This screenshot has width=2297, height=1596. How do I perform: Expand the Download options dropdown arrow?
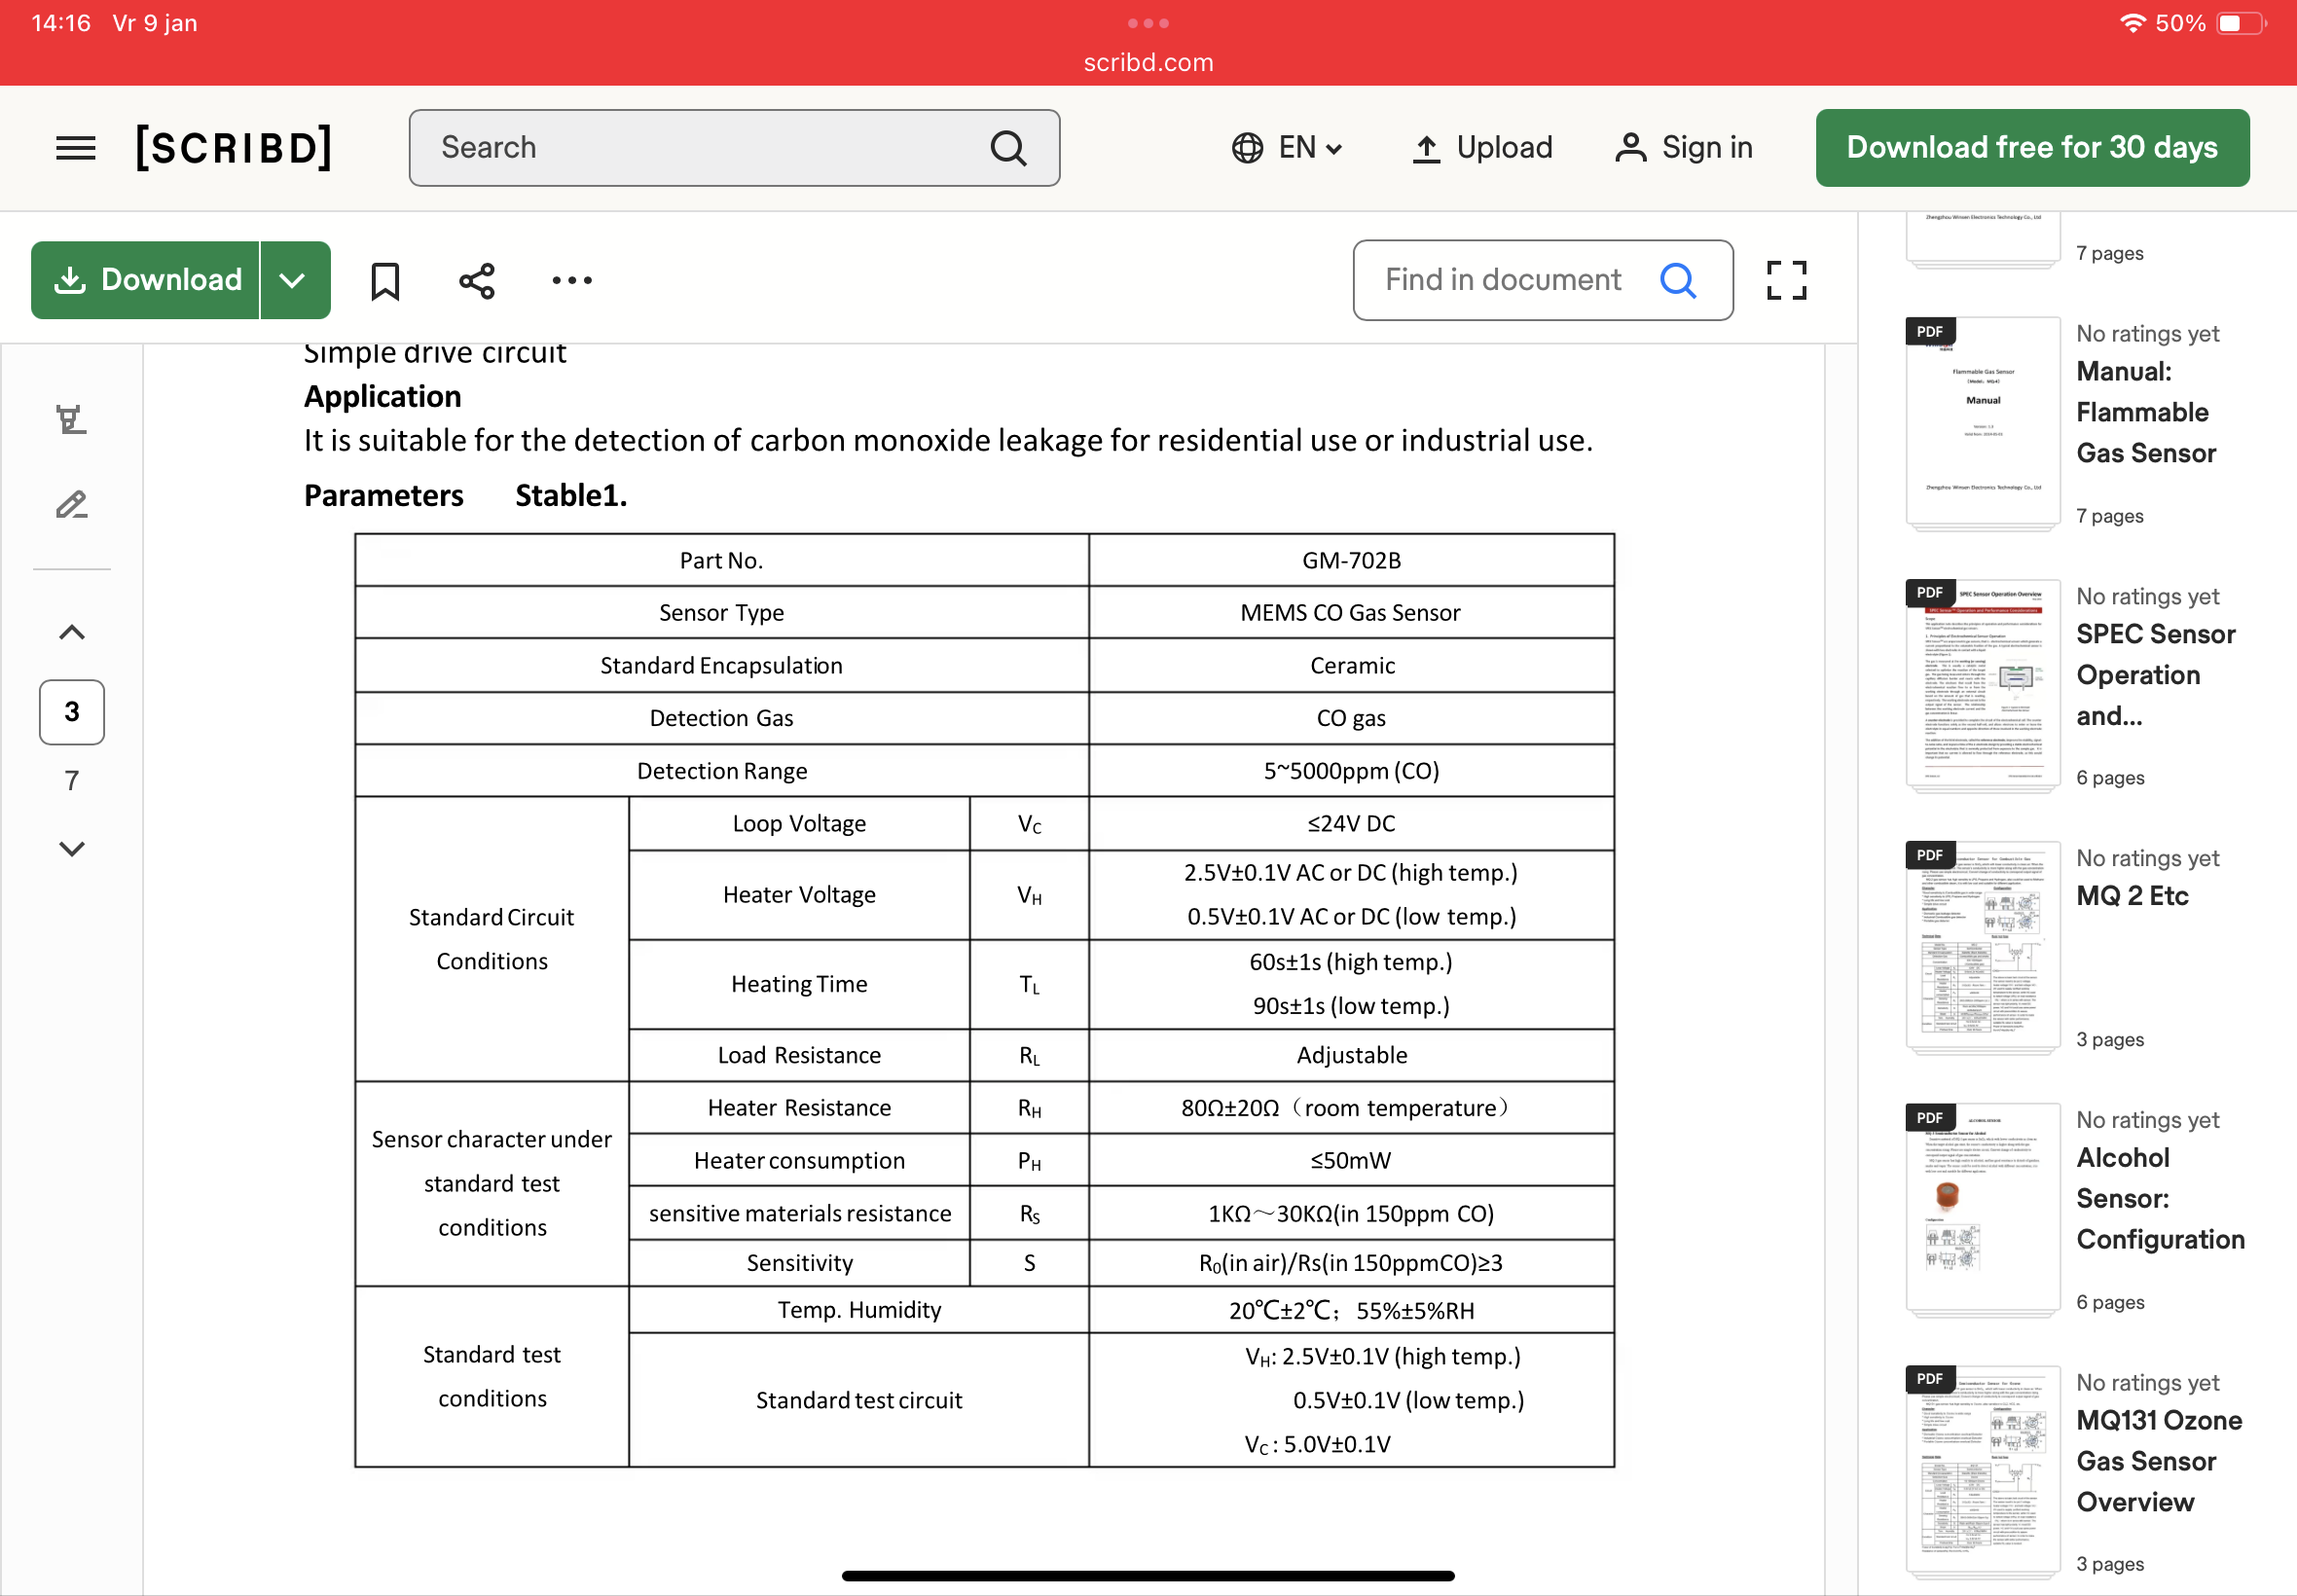point(292,281)
